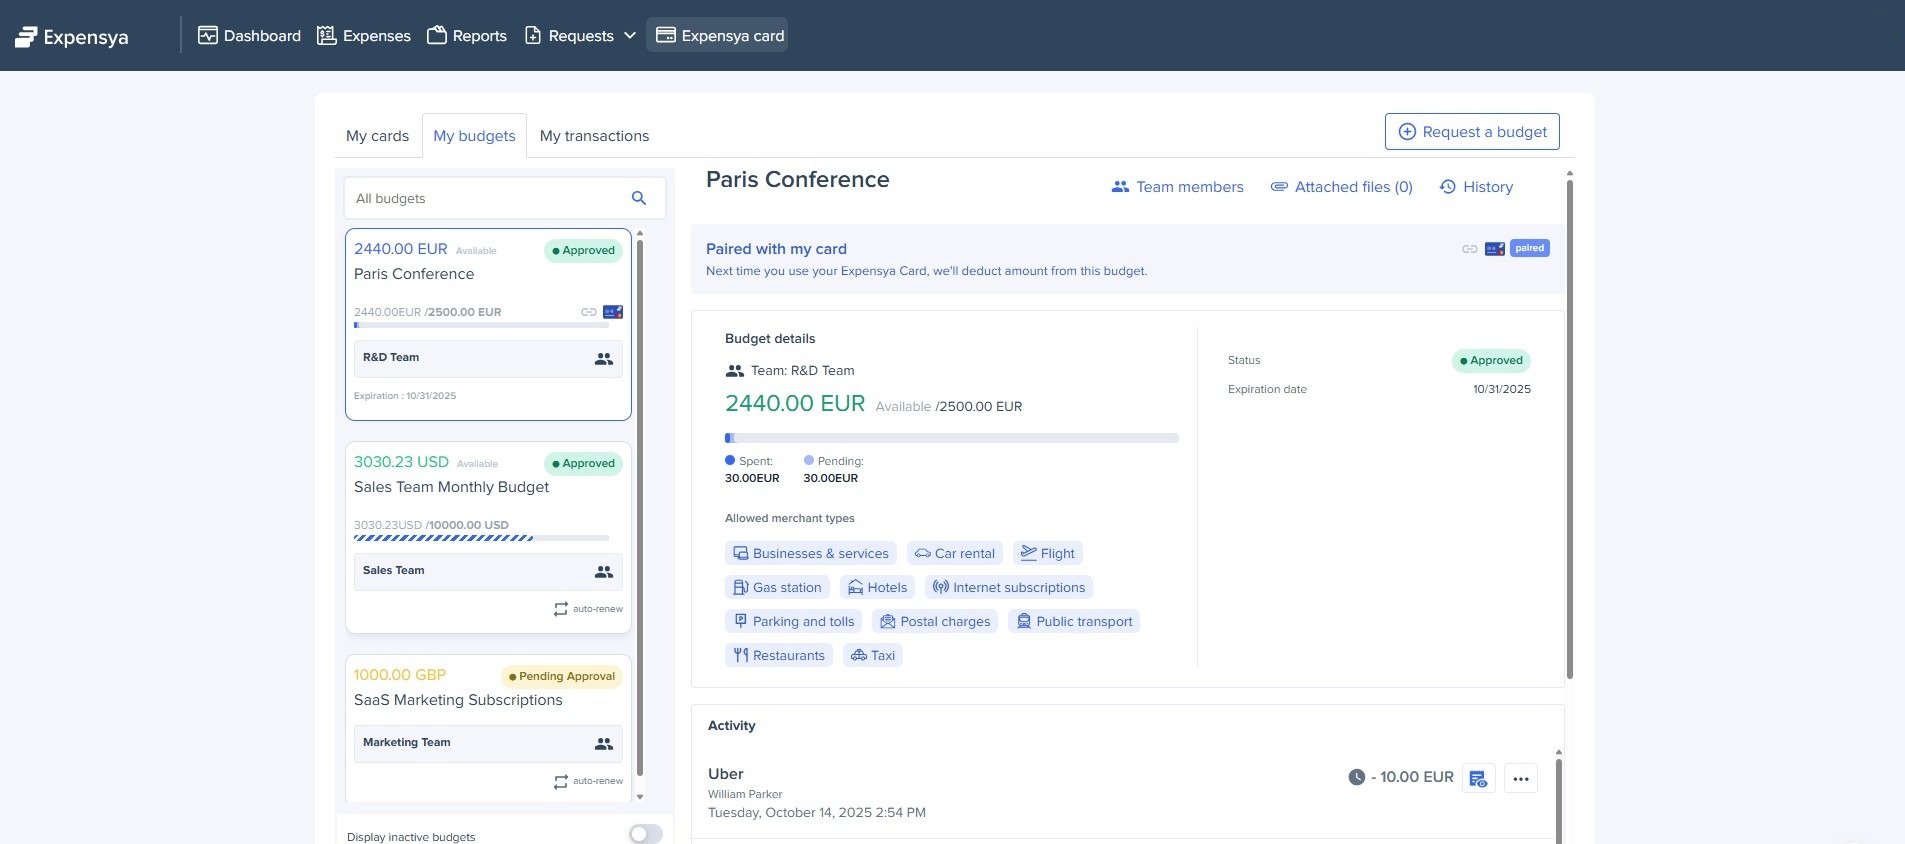Click the Marketing Team members icon
This screenshot has height=844, width=1905.
click(x=603, y=744)
